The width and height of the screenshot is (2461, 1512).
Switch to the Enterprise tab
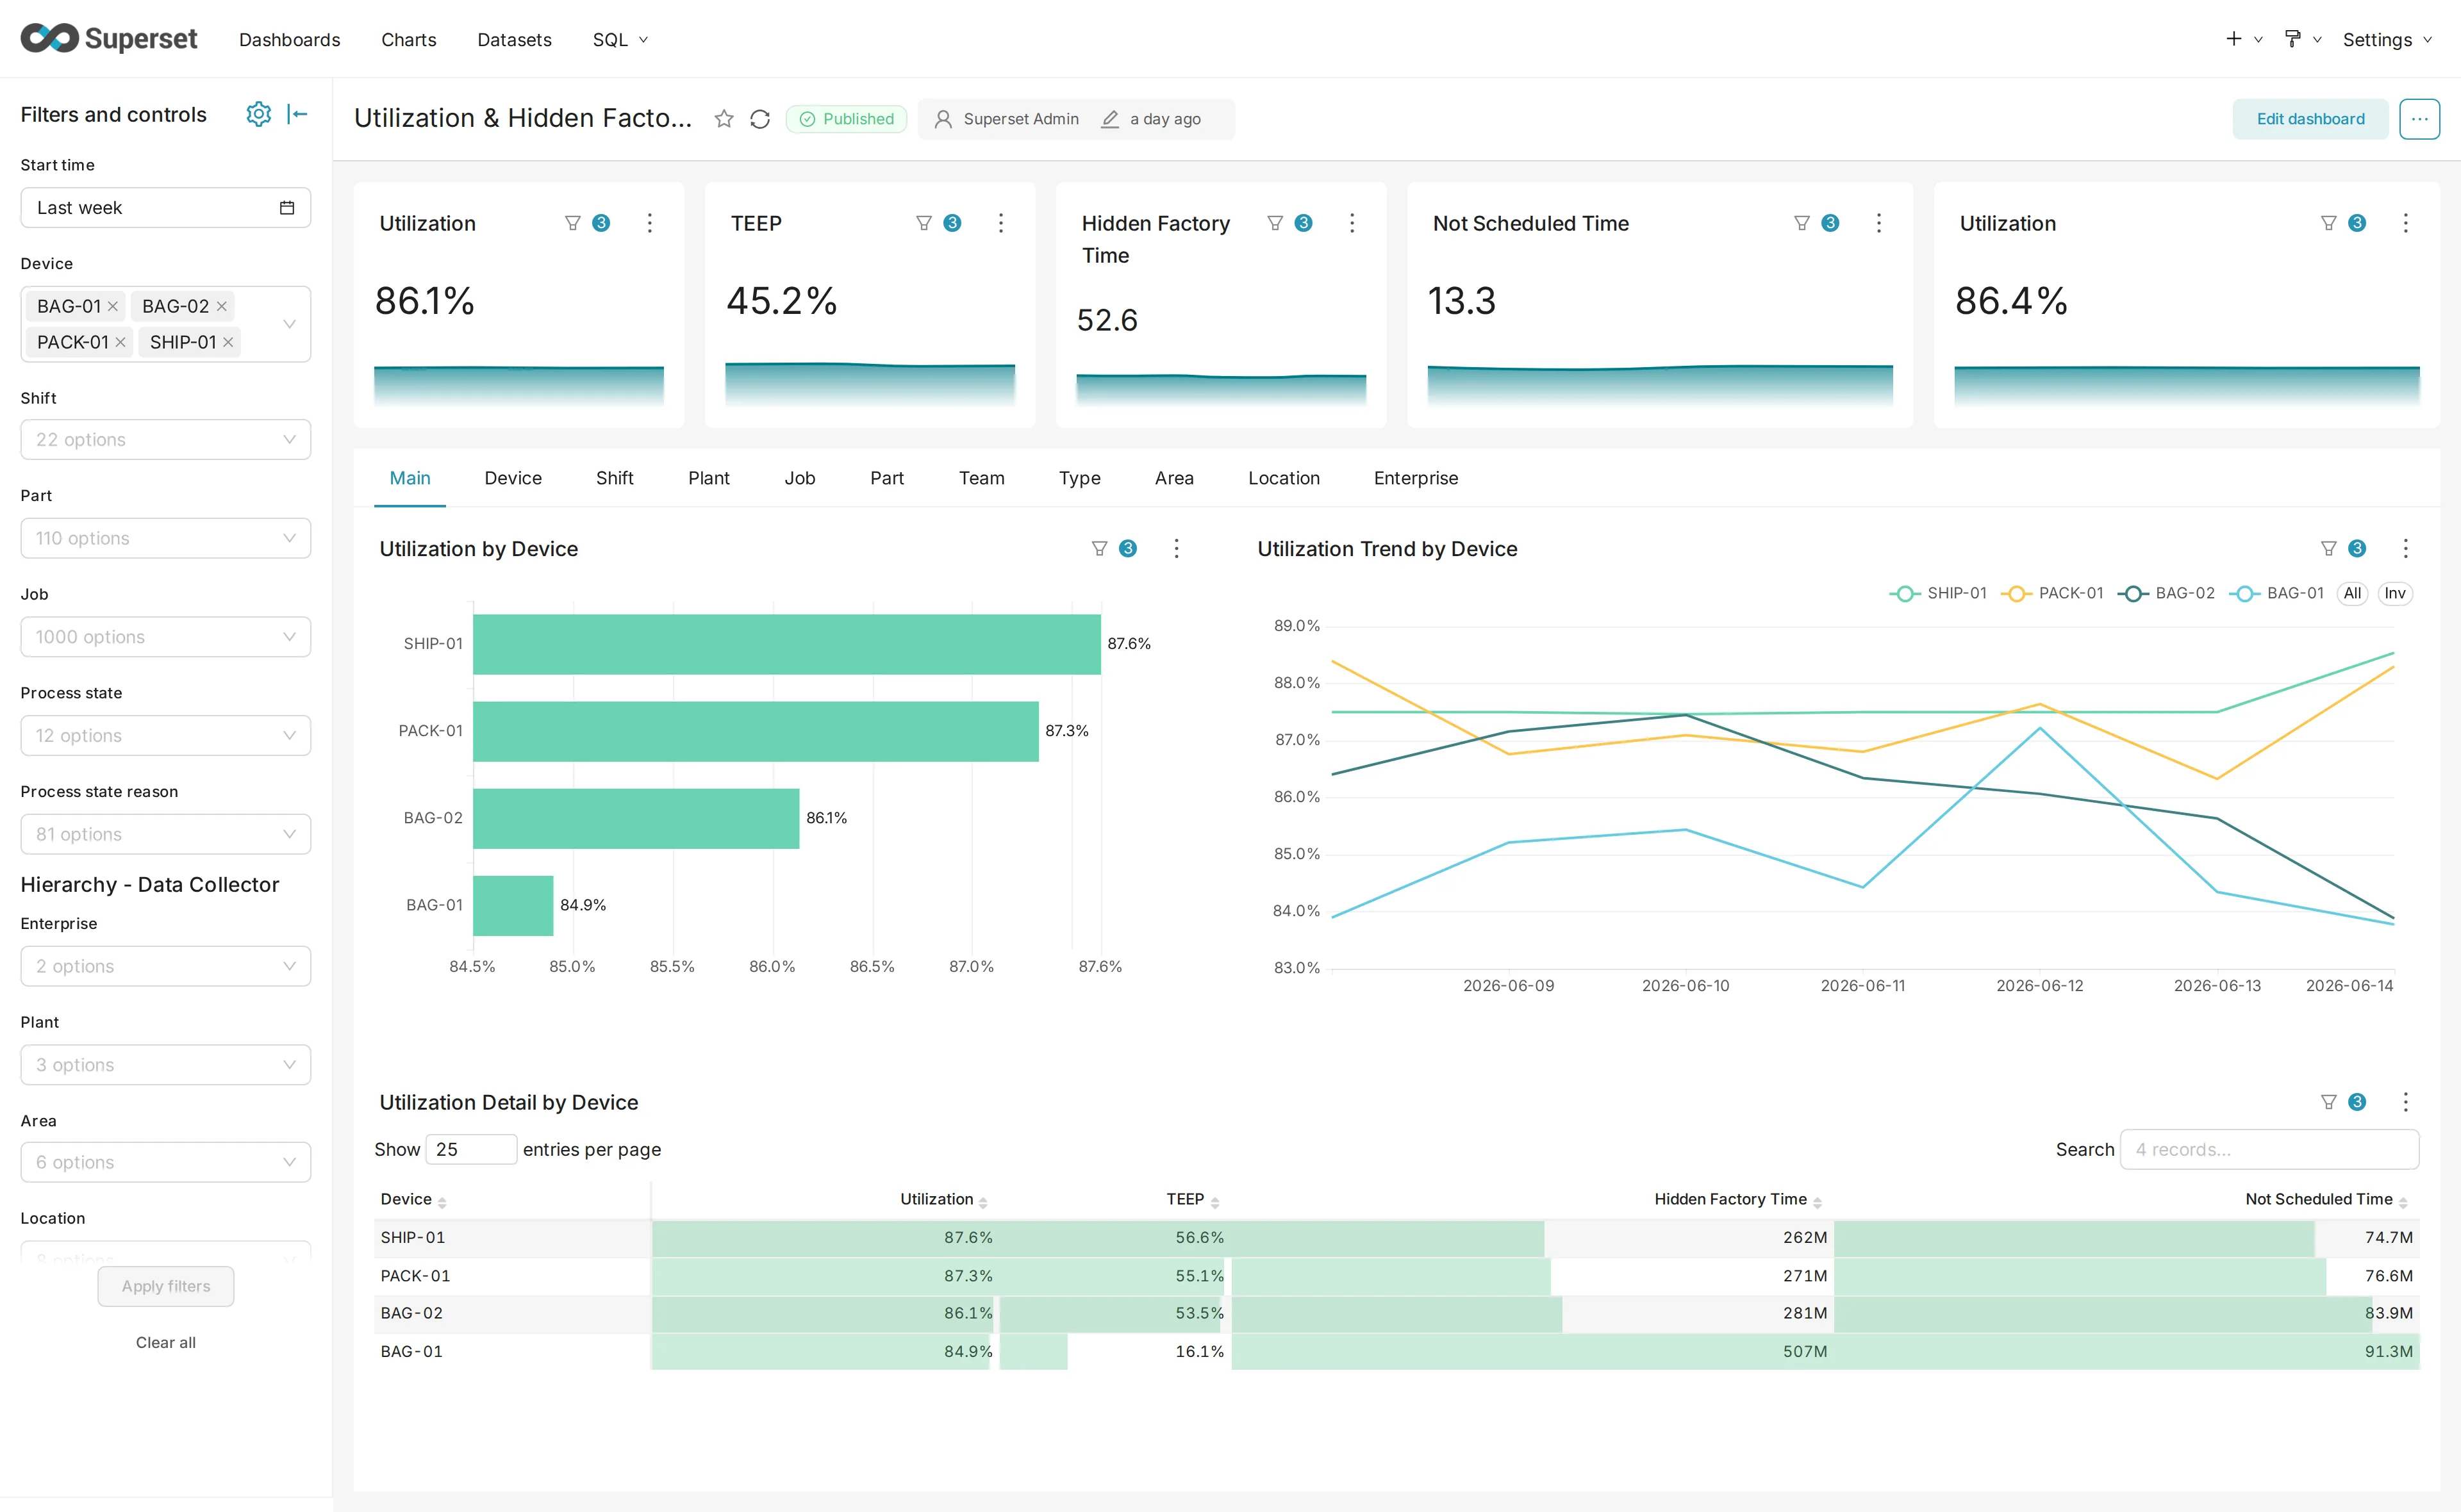tap(1415, 478)
